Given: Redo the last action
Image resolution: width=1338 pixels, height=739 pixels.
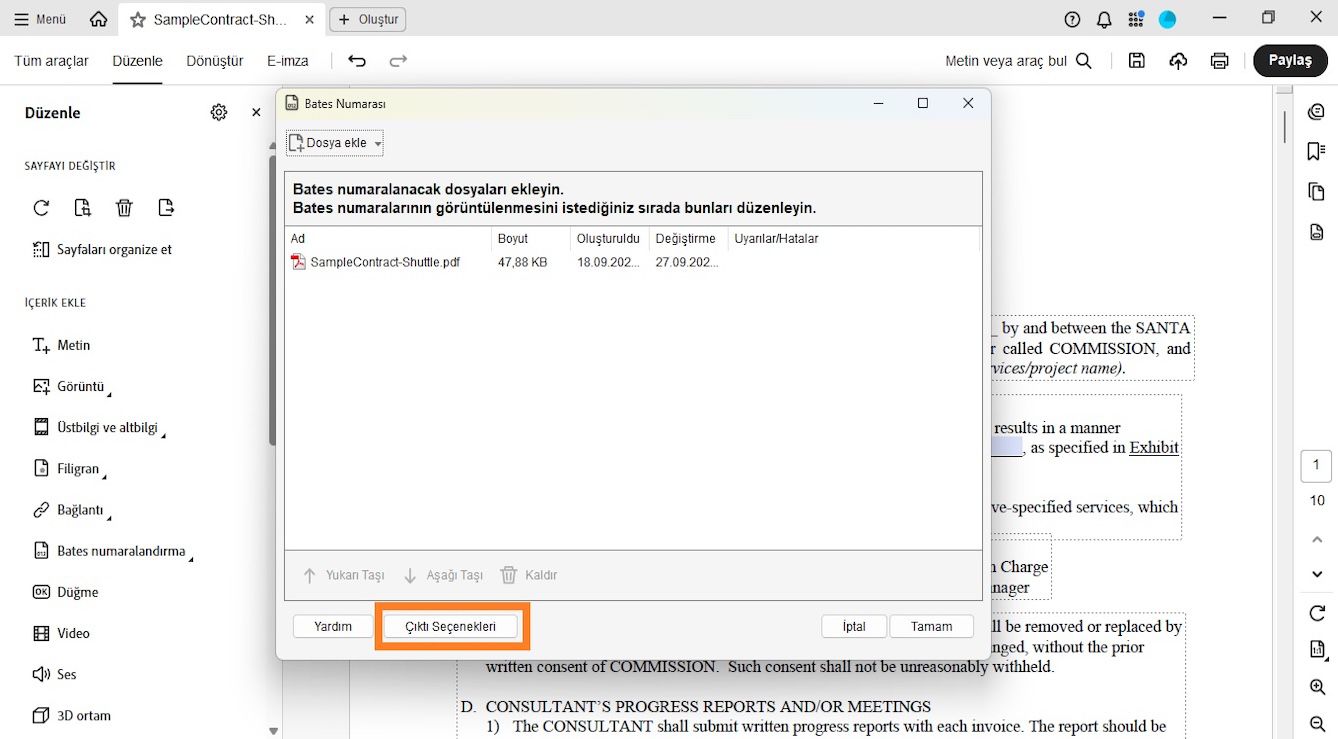Looking at the screenshot, I should coord(398,61).
